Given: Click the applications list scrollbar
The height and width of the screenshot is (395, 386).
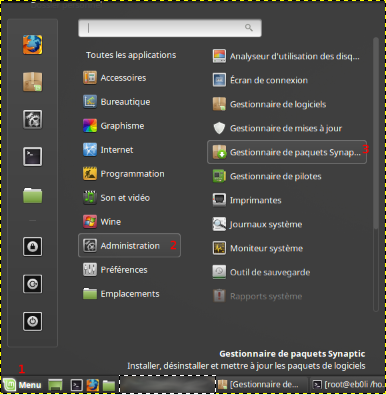Looking at the screenshot, I should click(x=376, y=133).
